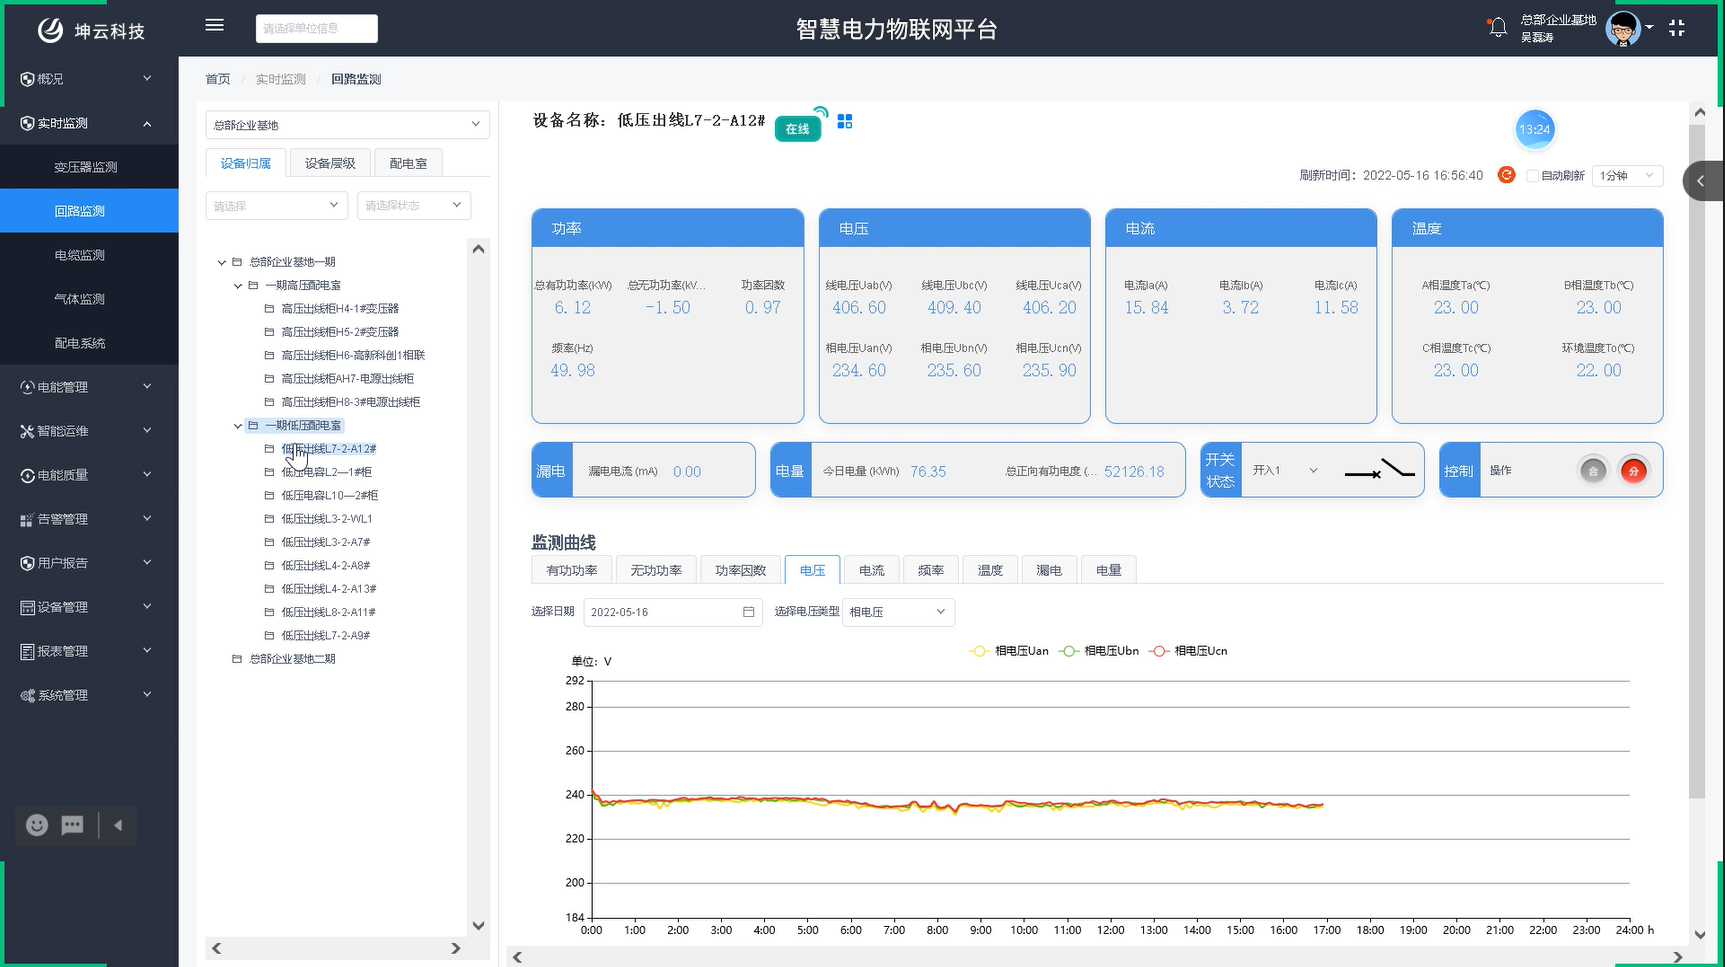
Task: Exit fullscreen using the shrink icon
Action: click(1677, 28)
